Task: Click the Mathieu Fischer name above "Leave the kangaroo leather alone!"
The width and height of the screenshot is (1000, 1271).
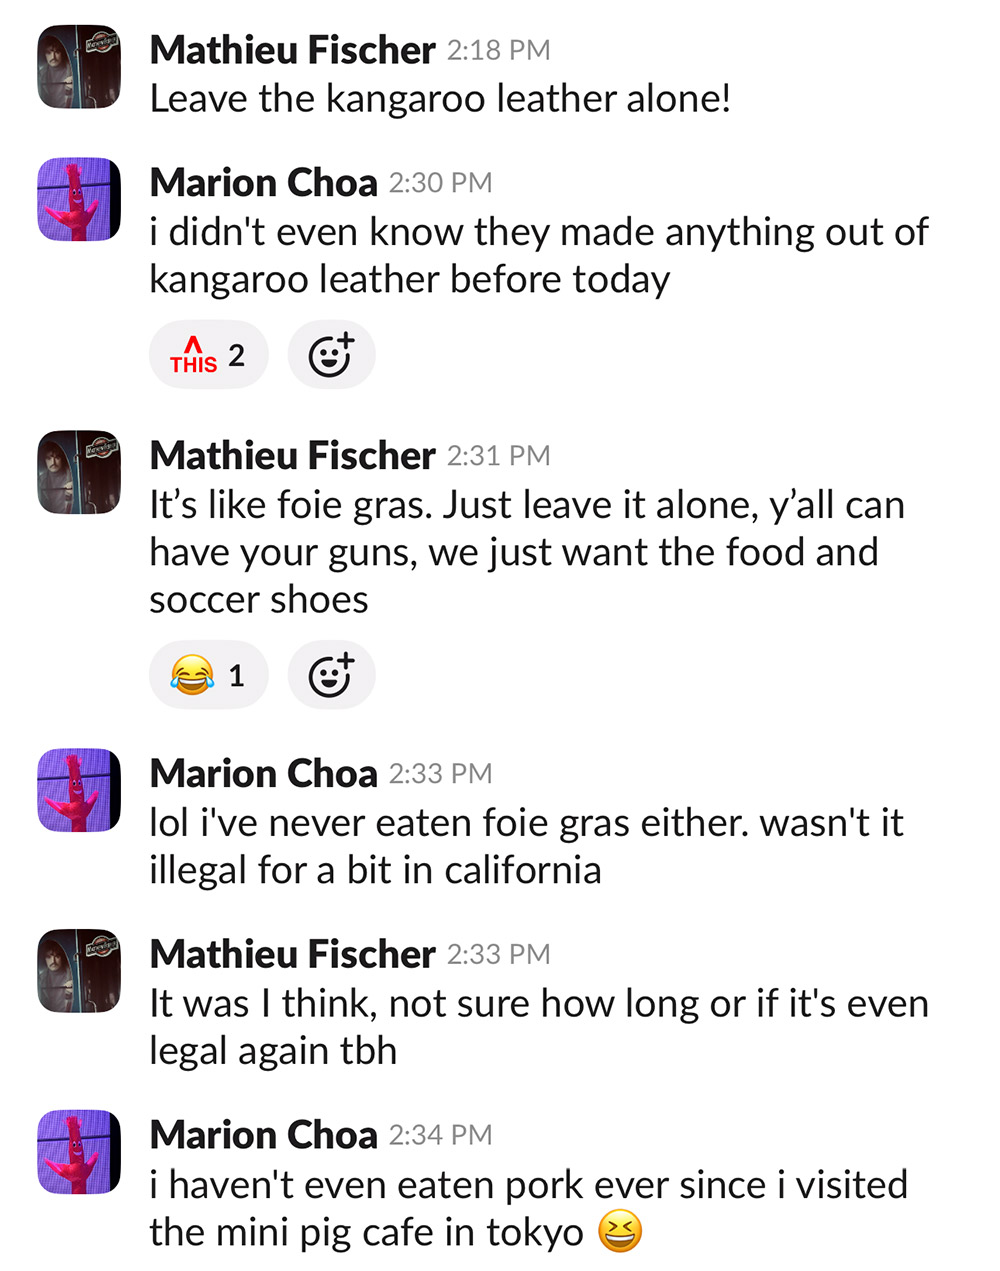Action: 292,50
